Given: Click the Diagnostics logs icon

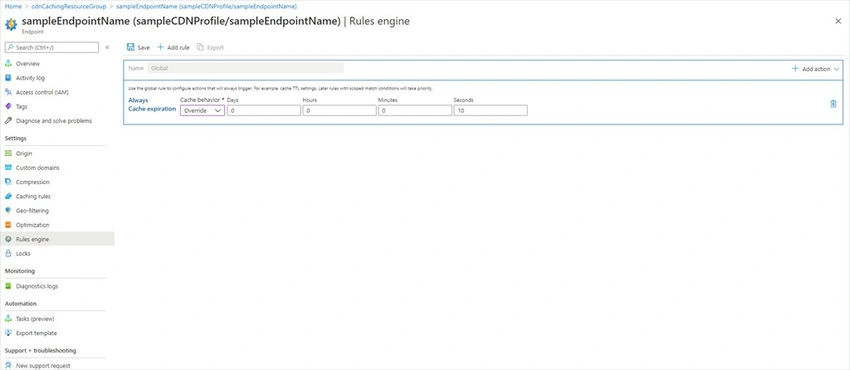Looking at the screenshot, I should [8, 286].
